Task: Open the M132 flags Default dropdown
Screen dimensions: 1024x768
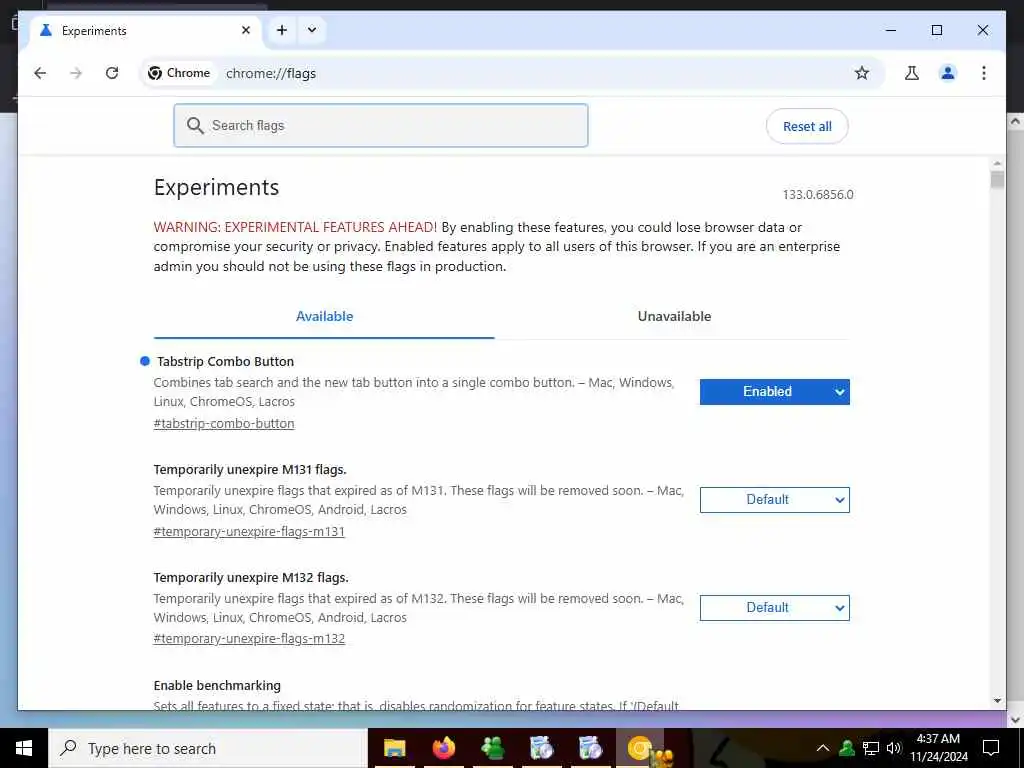Action: click(x=775, y=607)
